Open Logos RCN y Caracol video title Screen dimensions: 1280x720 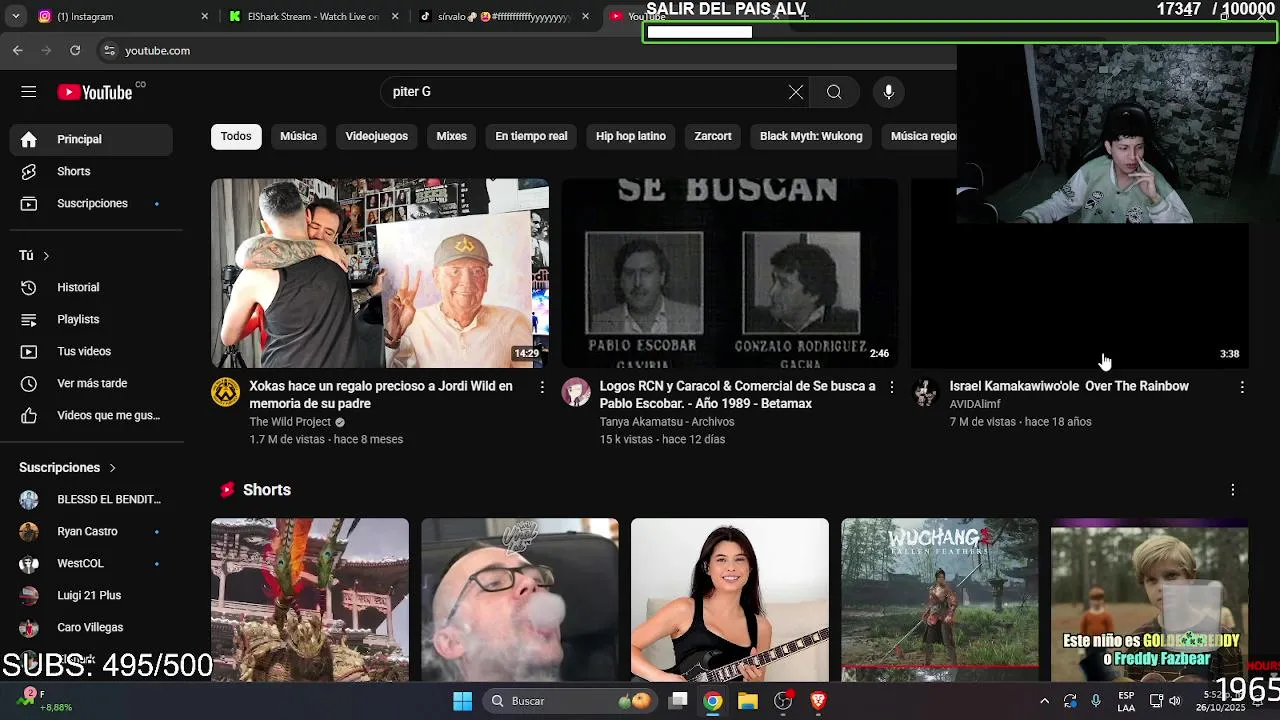[x=737, y=395]
